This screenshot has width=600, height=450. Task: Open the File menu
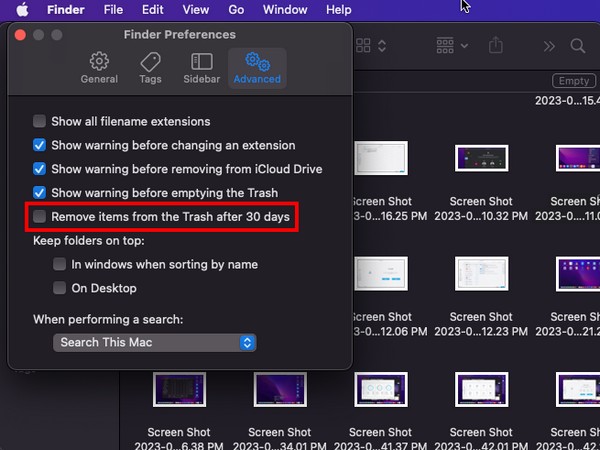click(x=113, y=10)
